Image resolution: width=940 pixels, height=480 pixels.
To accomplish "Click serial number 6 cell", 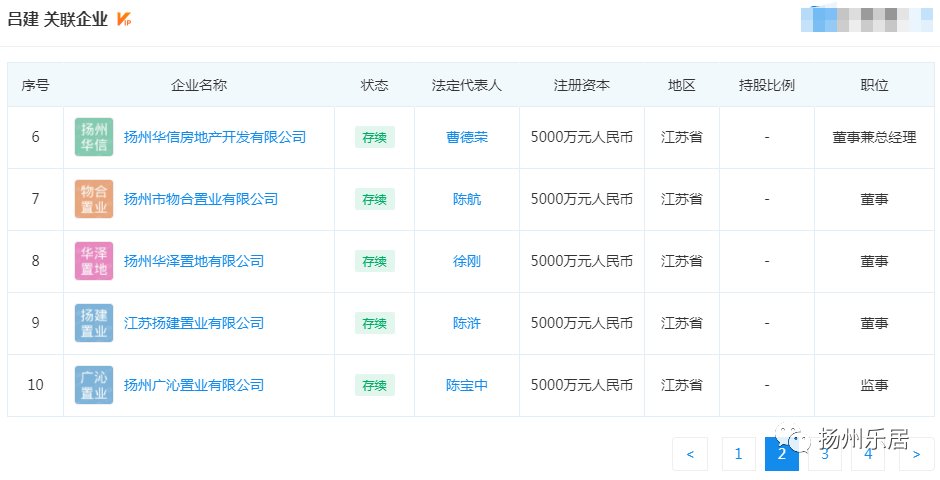I will pos(35,137).
